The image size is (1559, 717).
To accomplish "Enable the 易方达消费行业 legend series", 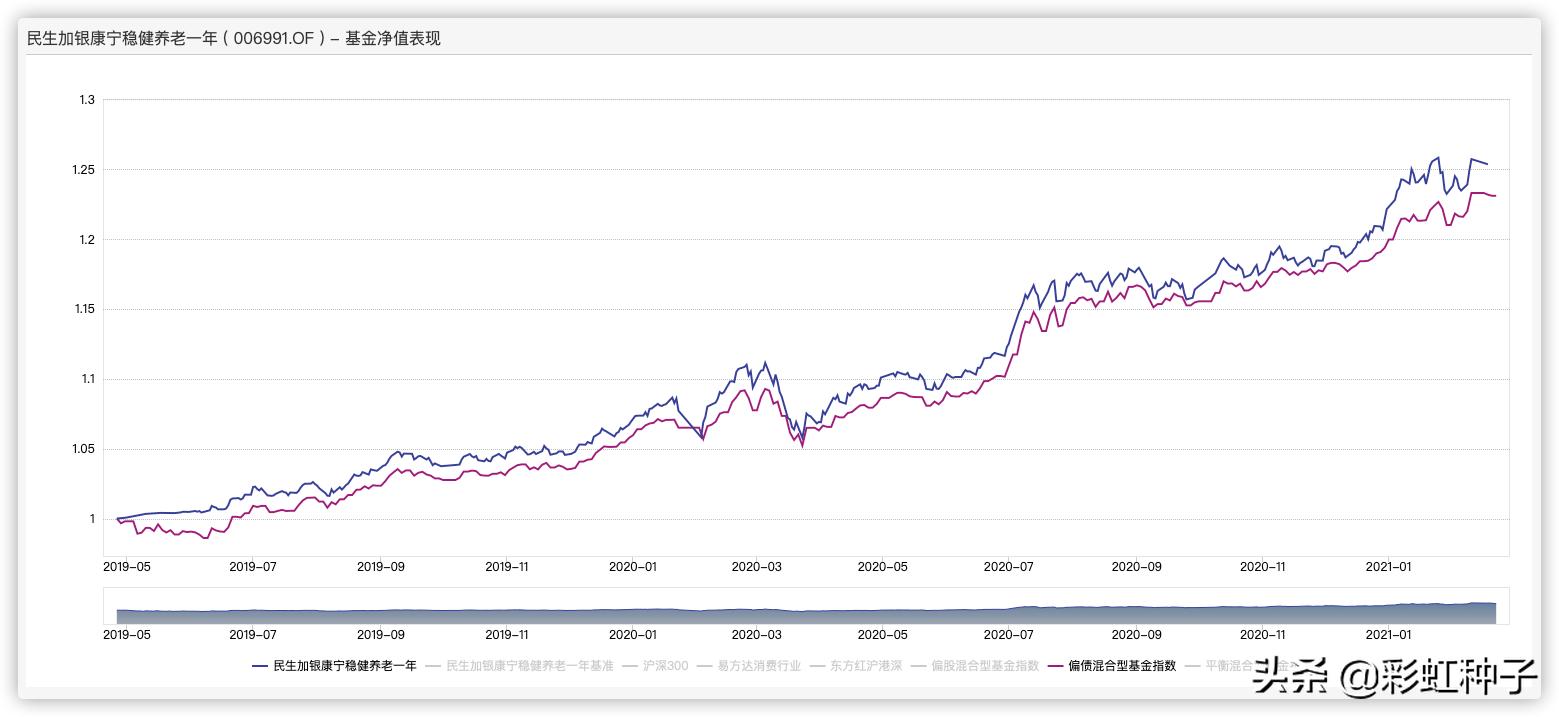I will 749,665.
